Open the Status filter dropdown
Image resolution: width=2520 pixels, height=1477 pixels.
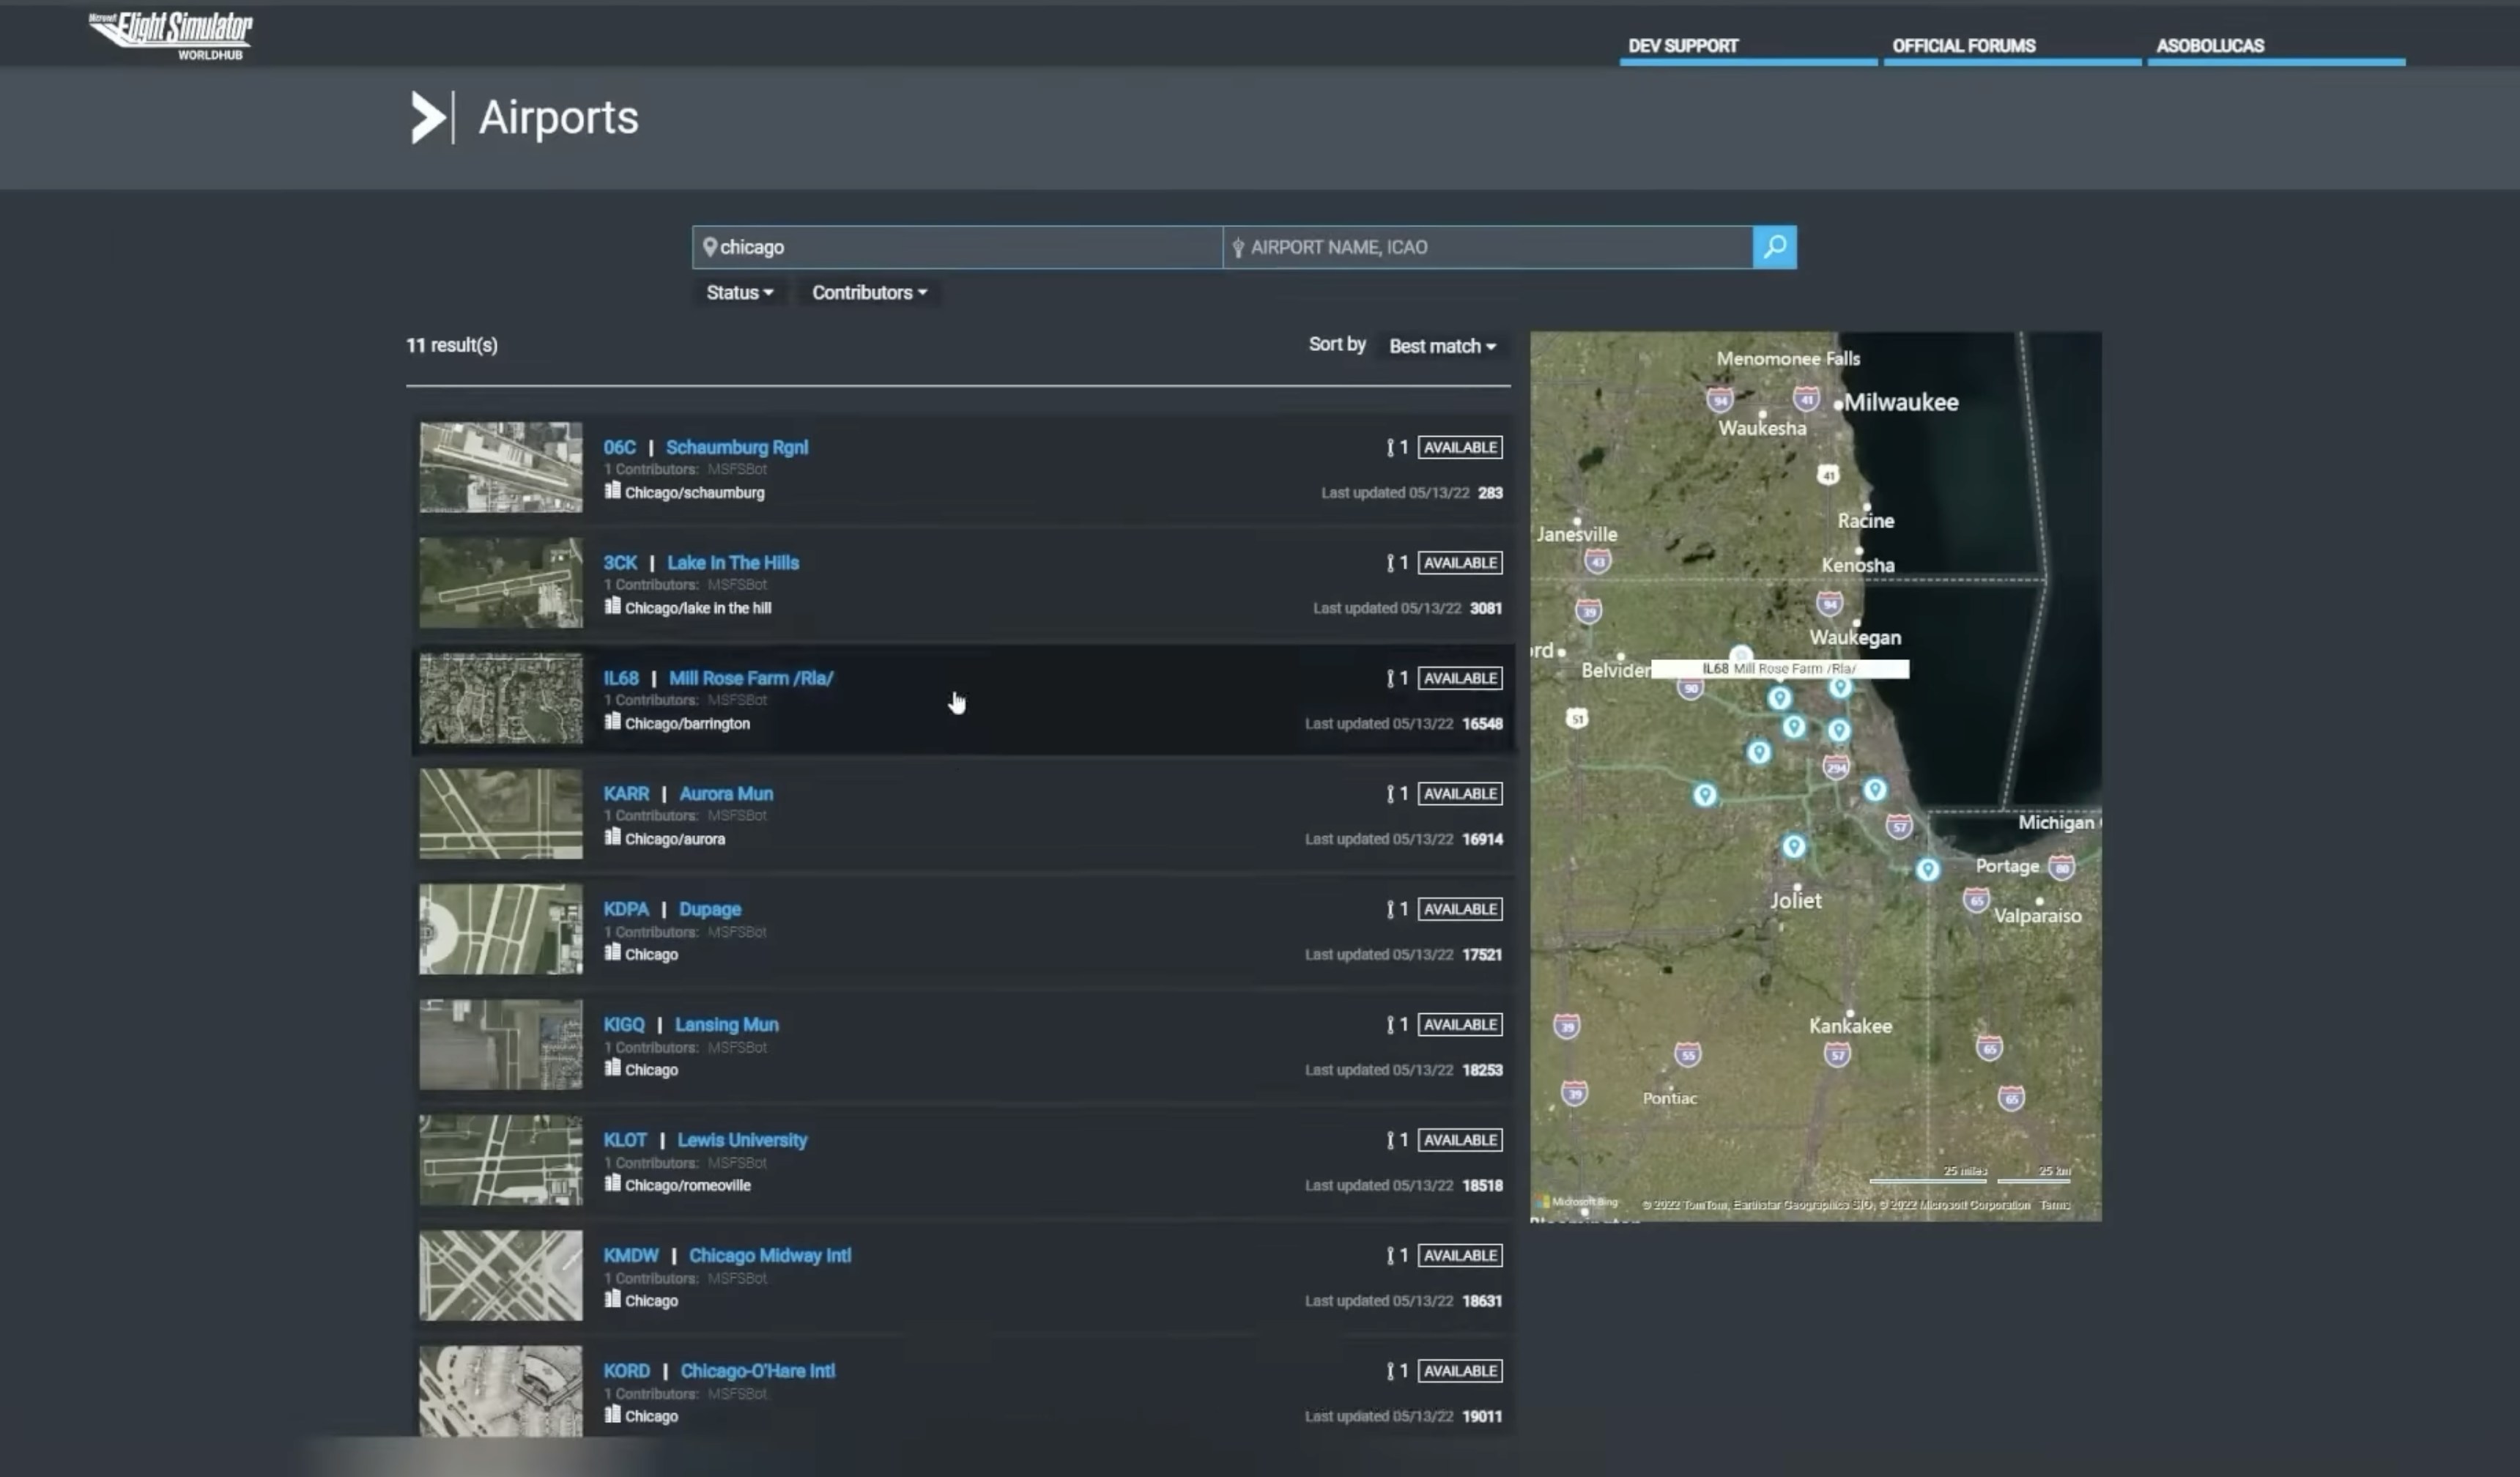point(739,293)
